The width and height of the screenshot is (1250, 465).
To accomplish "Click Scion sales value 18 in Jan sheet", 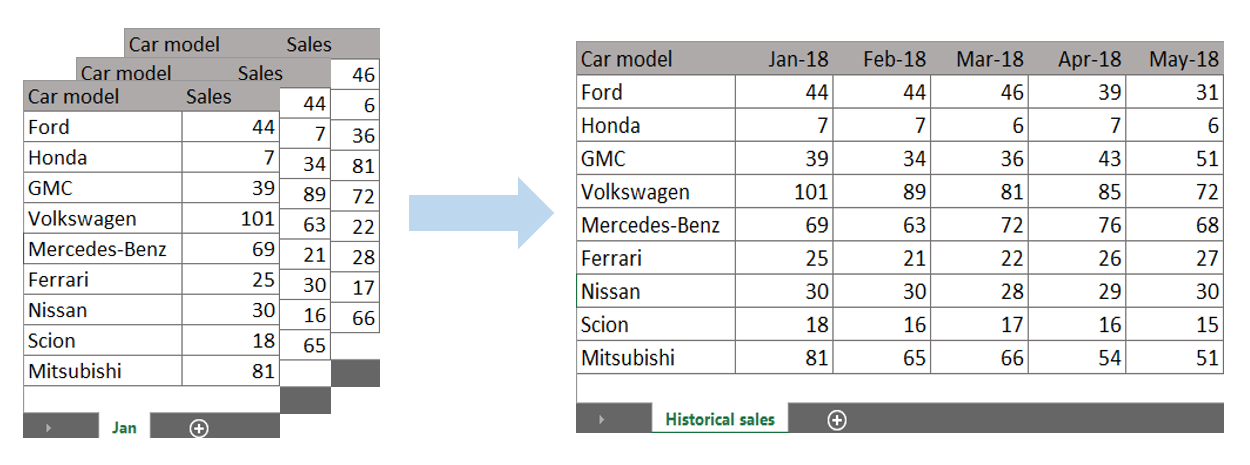I will coord(231,340).
